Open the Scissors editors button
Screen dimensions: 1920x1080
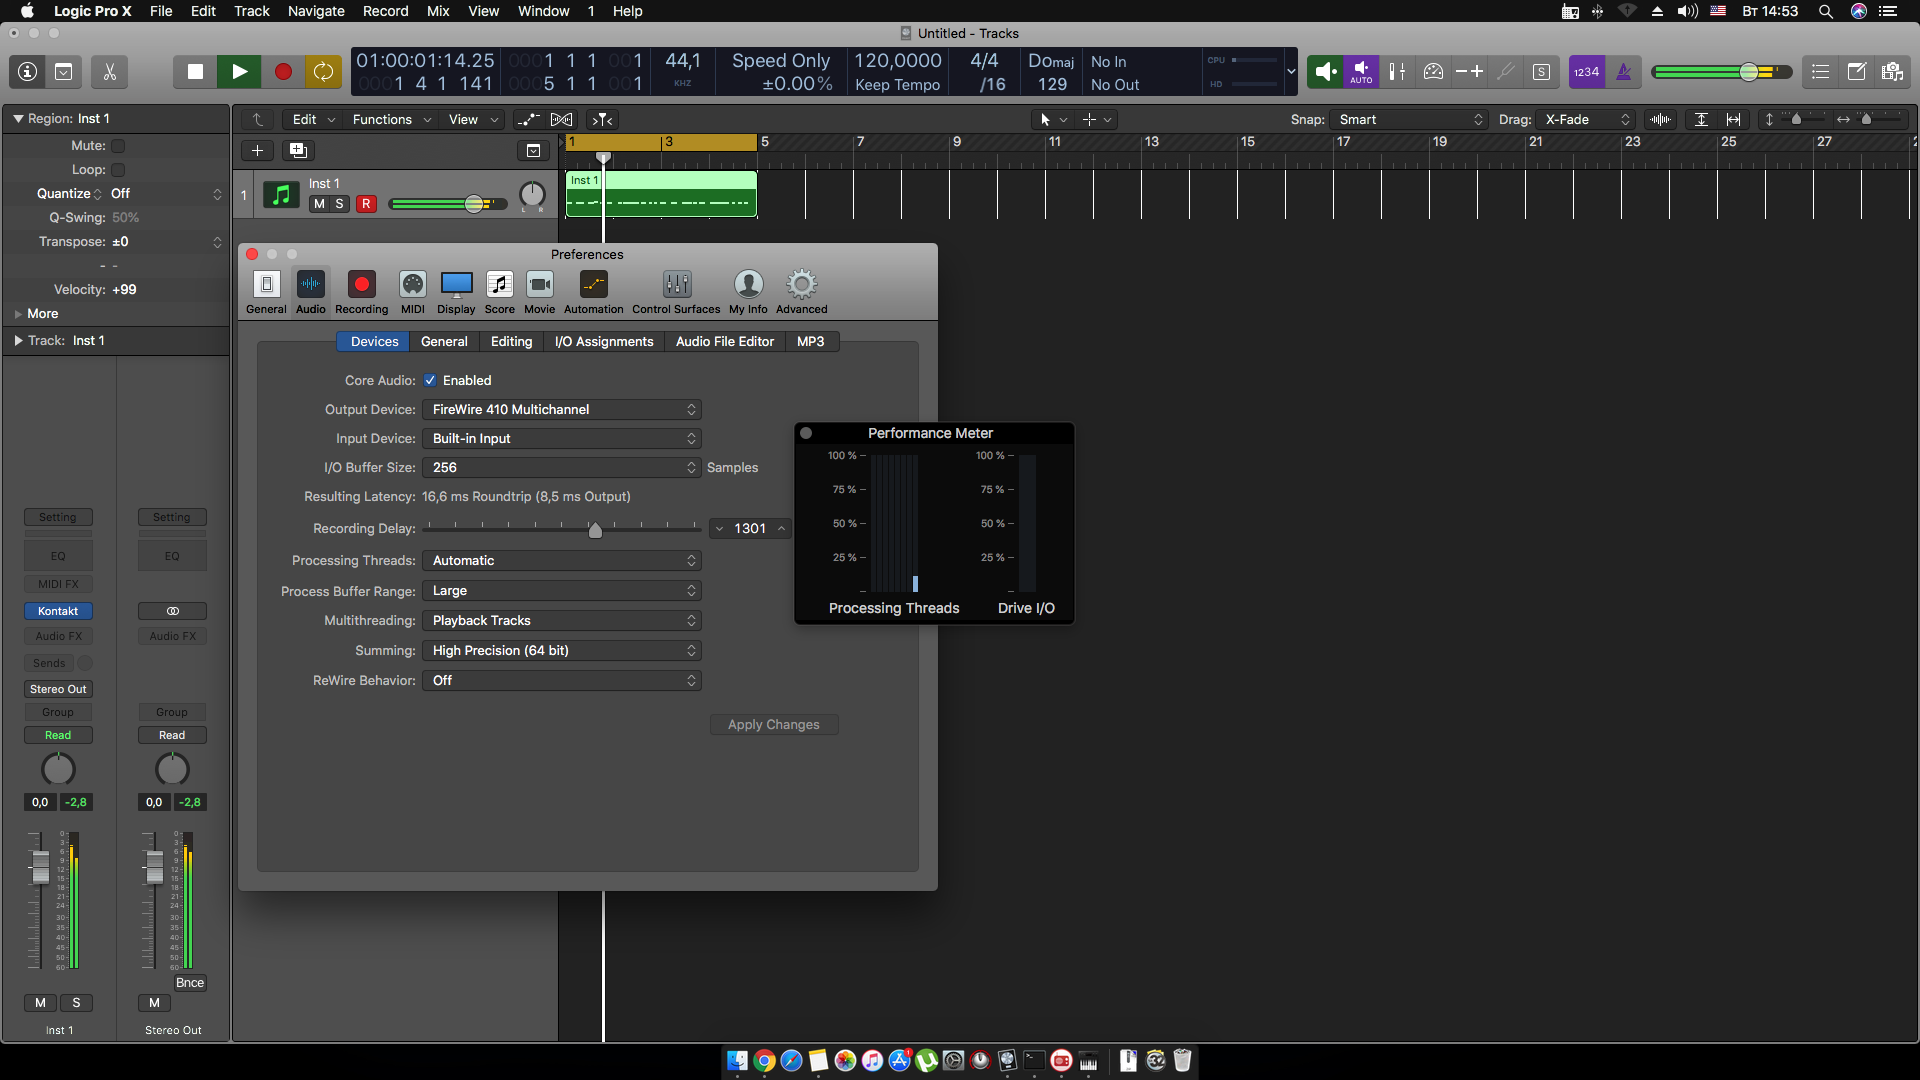[109, 72]
